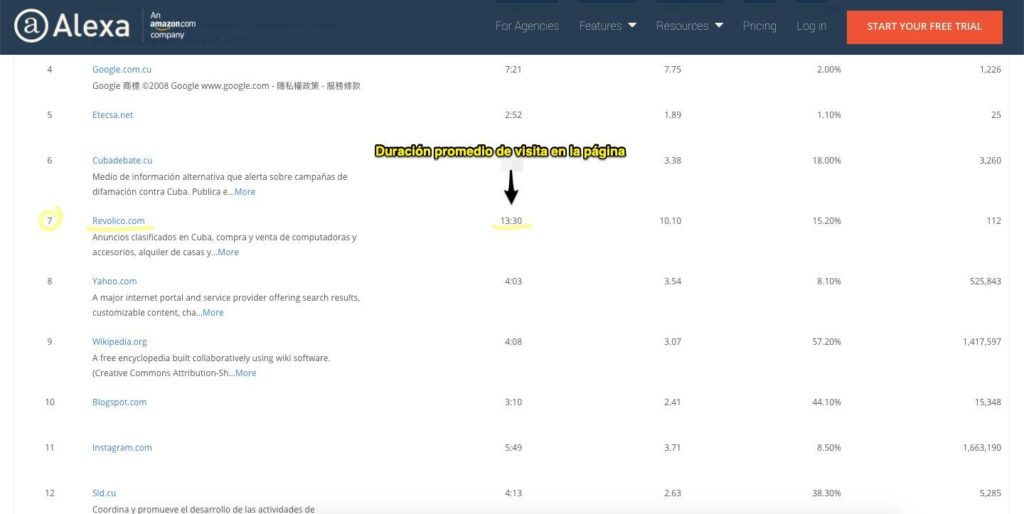Expand Wikipedia.org description with More

coord(246,373)
